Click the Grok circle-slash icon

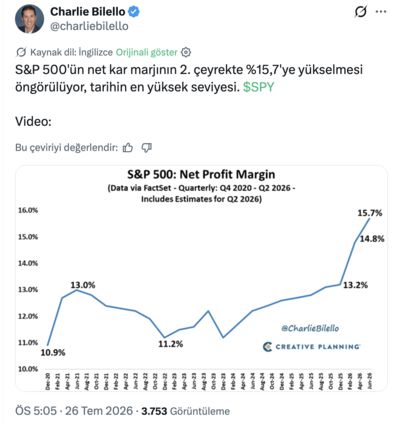(361, 12)
